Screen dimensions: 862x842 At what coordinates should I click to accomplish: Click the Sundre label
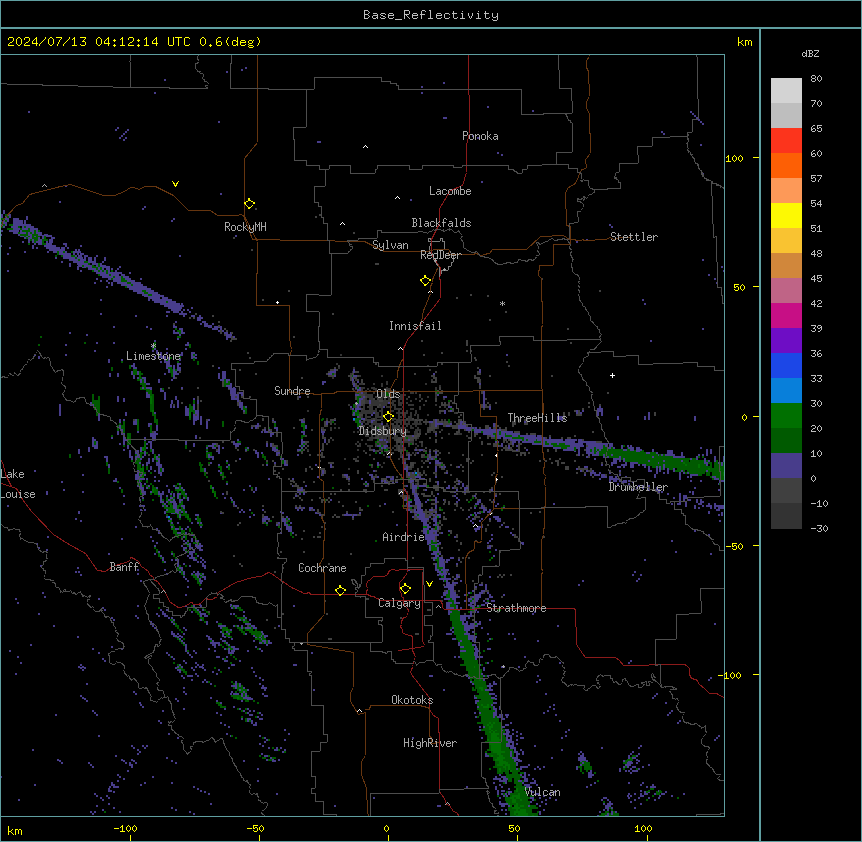(x=292, y=391)
